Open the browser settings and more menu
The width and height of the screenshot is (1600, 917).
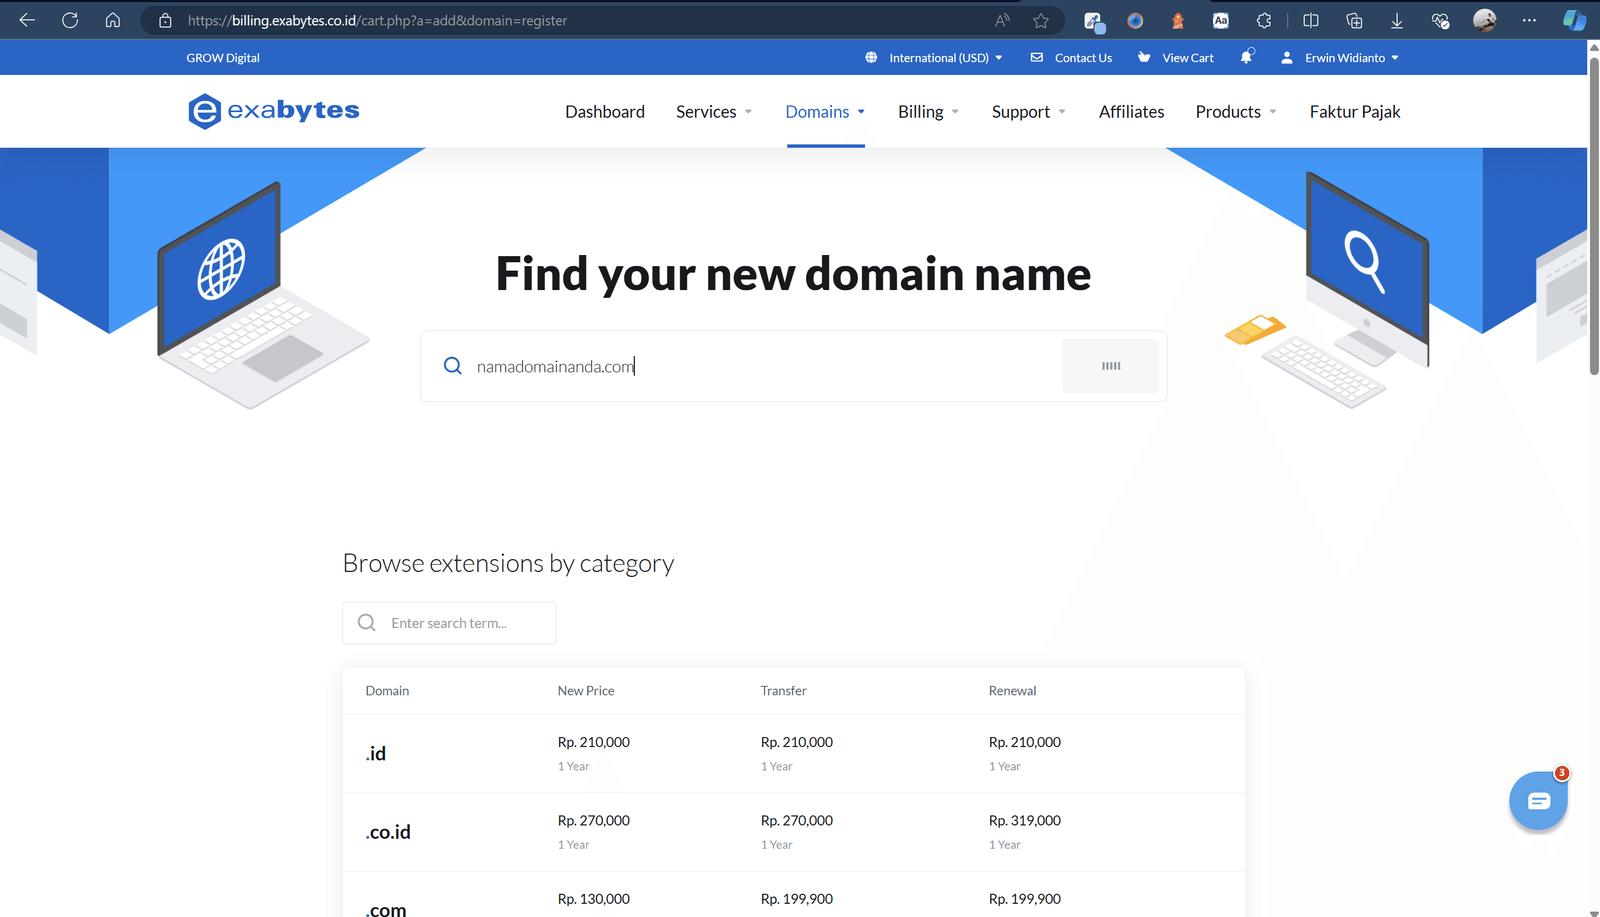coord(1529,20)
